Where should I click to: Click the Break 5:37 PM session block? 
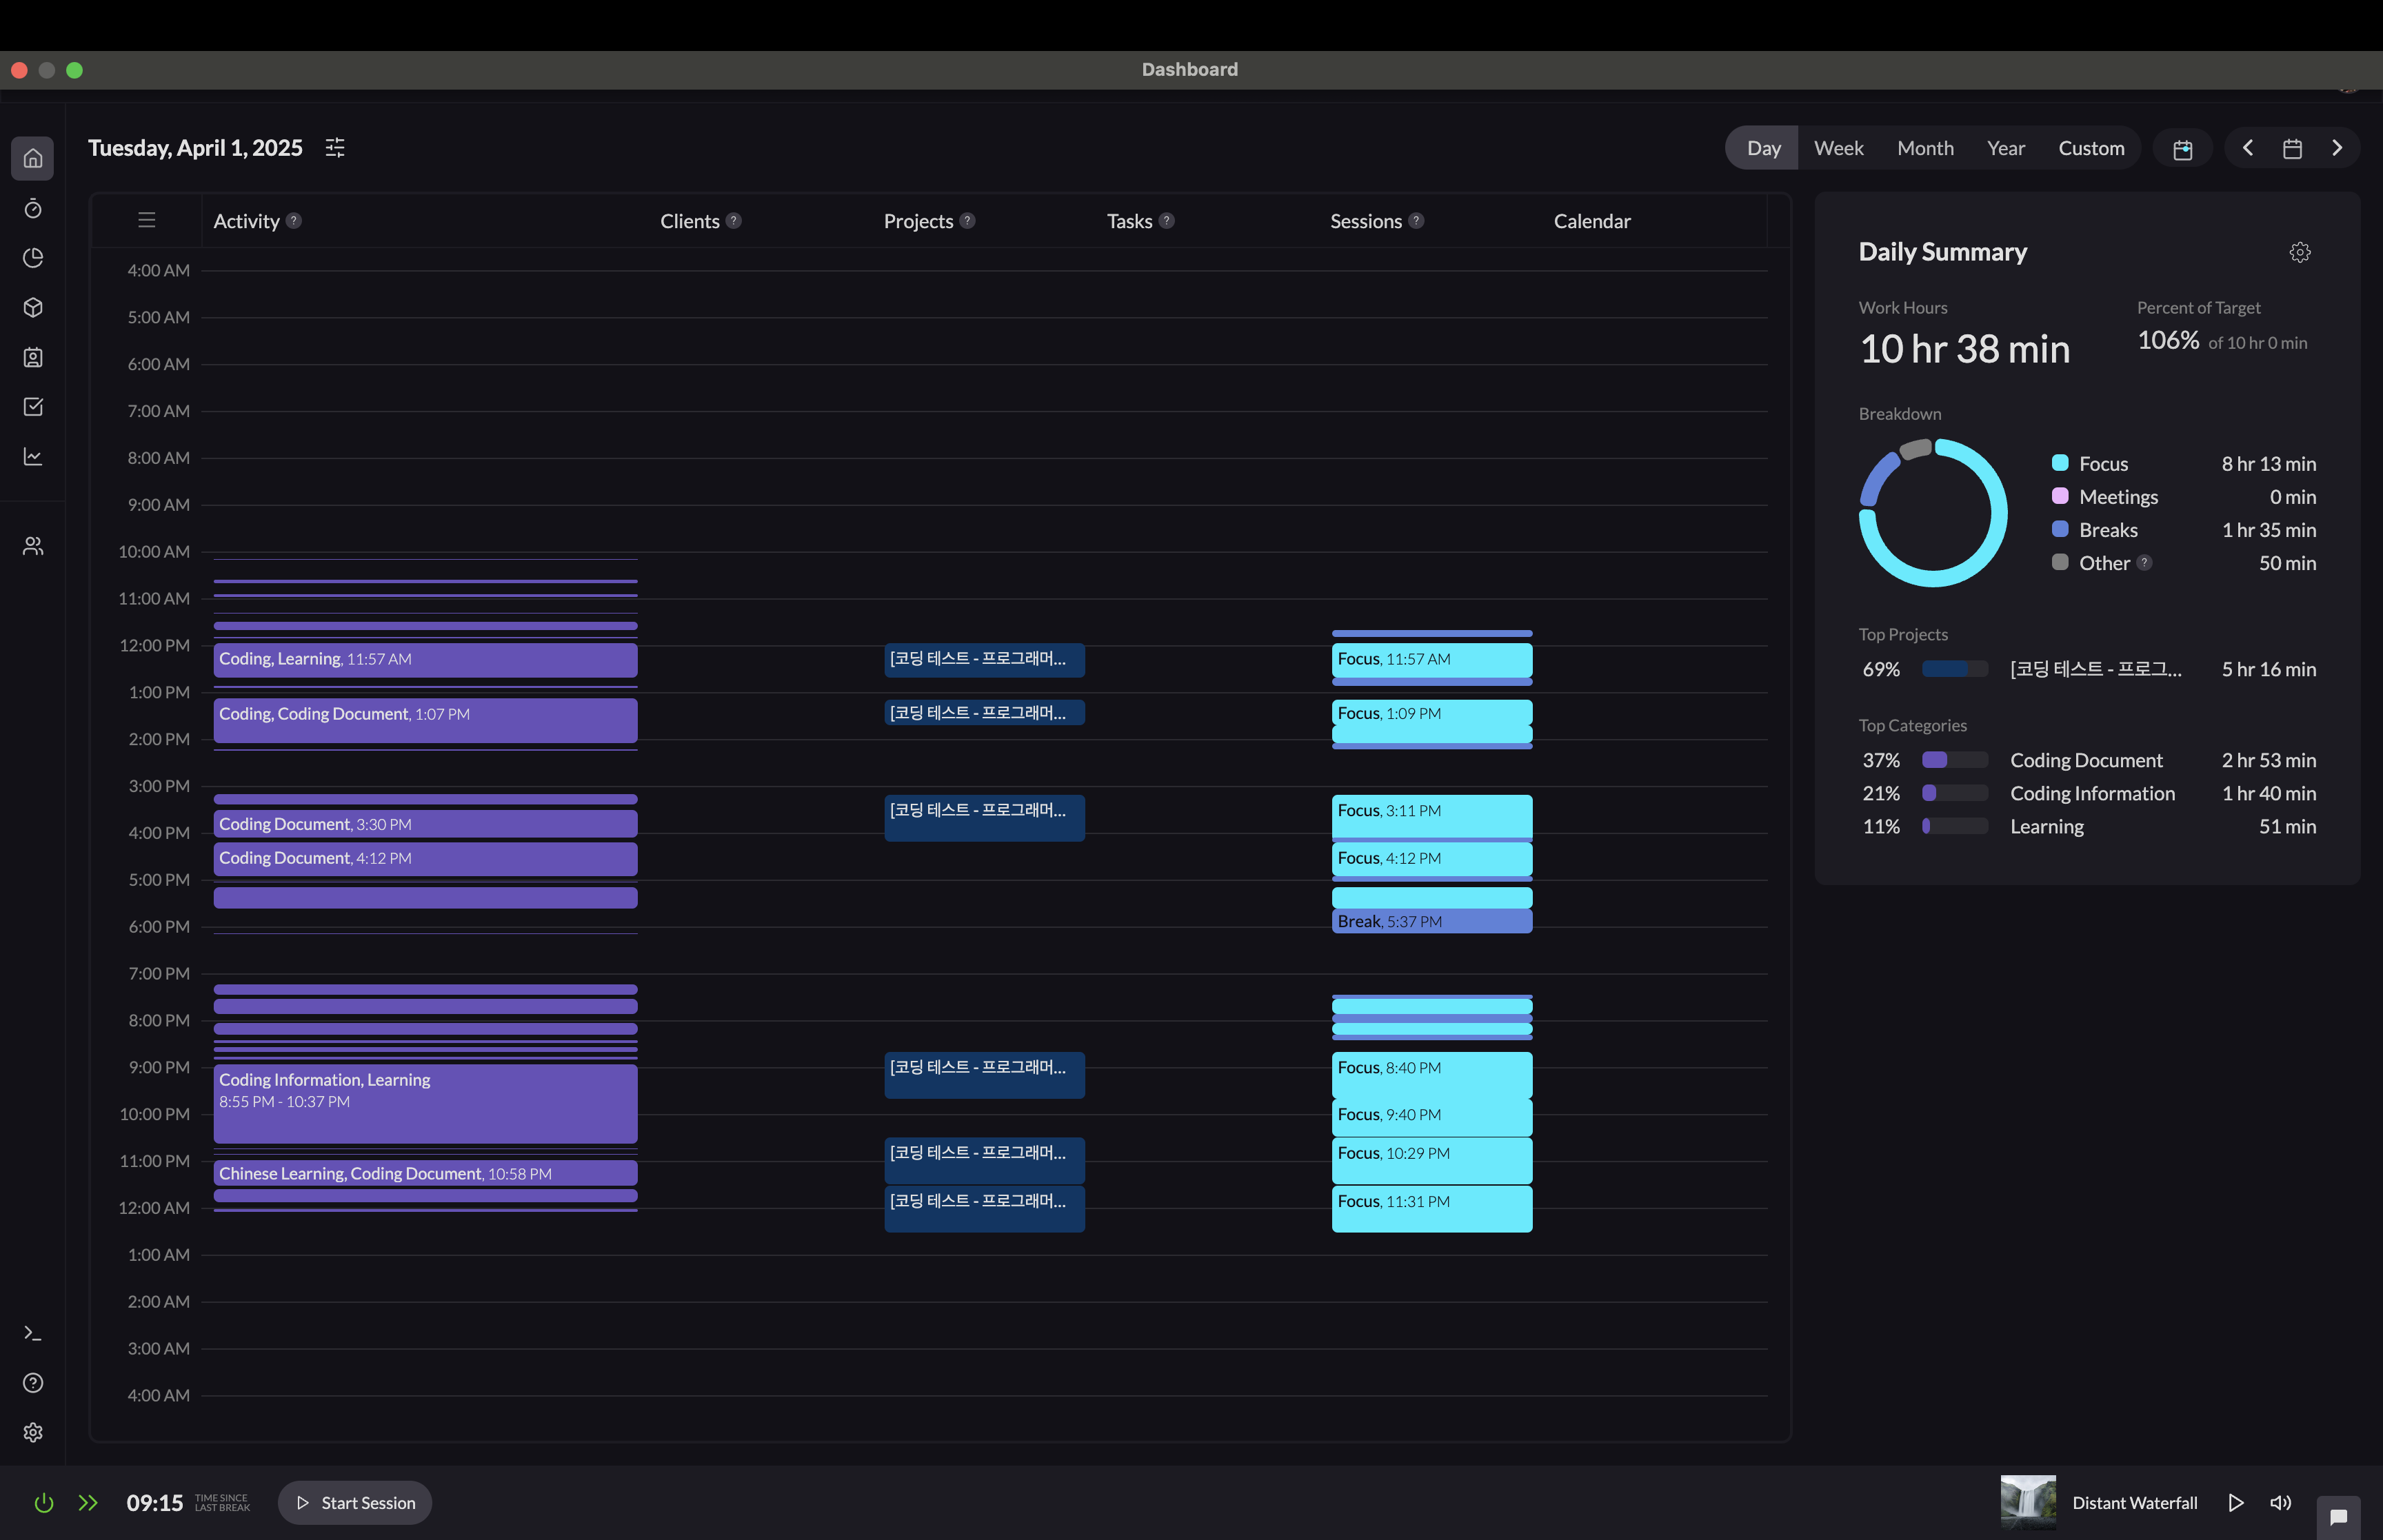(1431, 921)
